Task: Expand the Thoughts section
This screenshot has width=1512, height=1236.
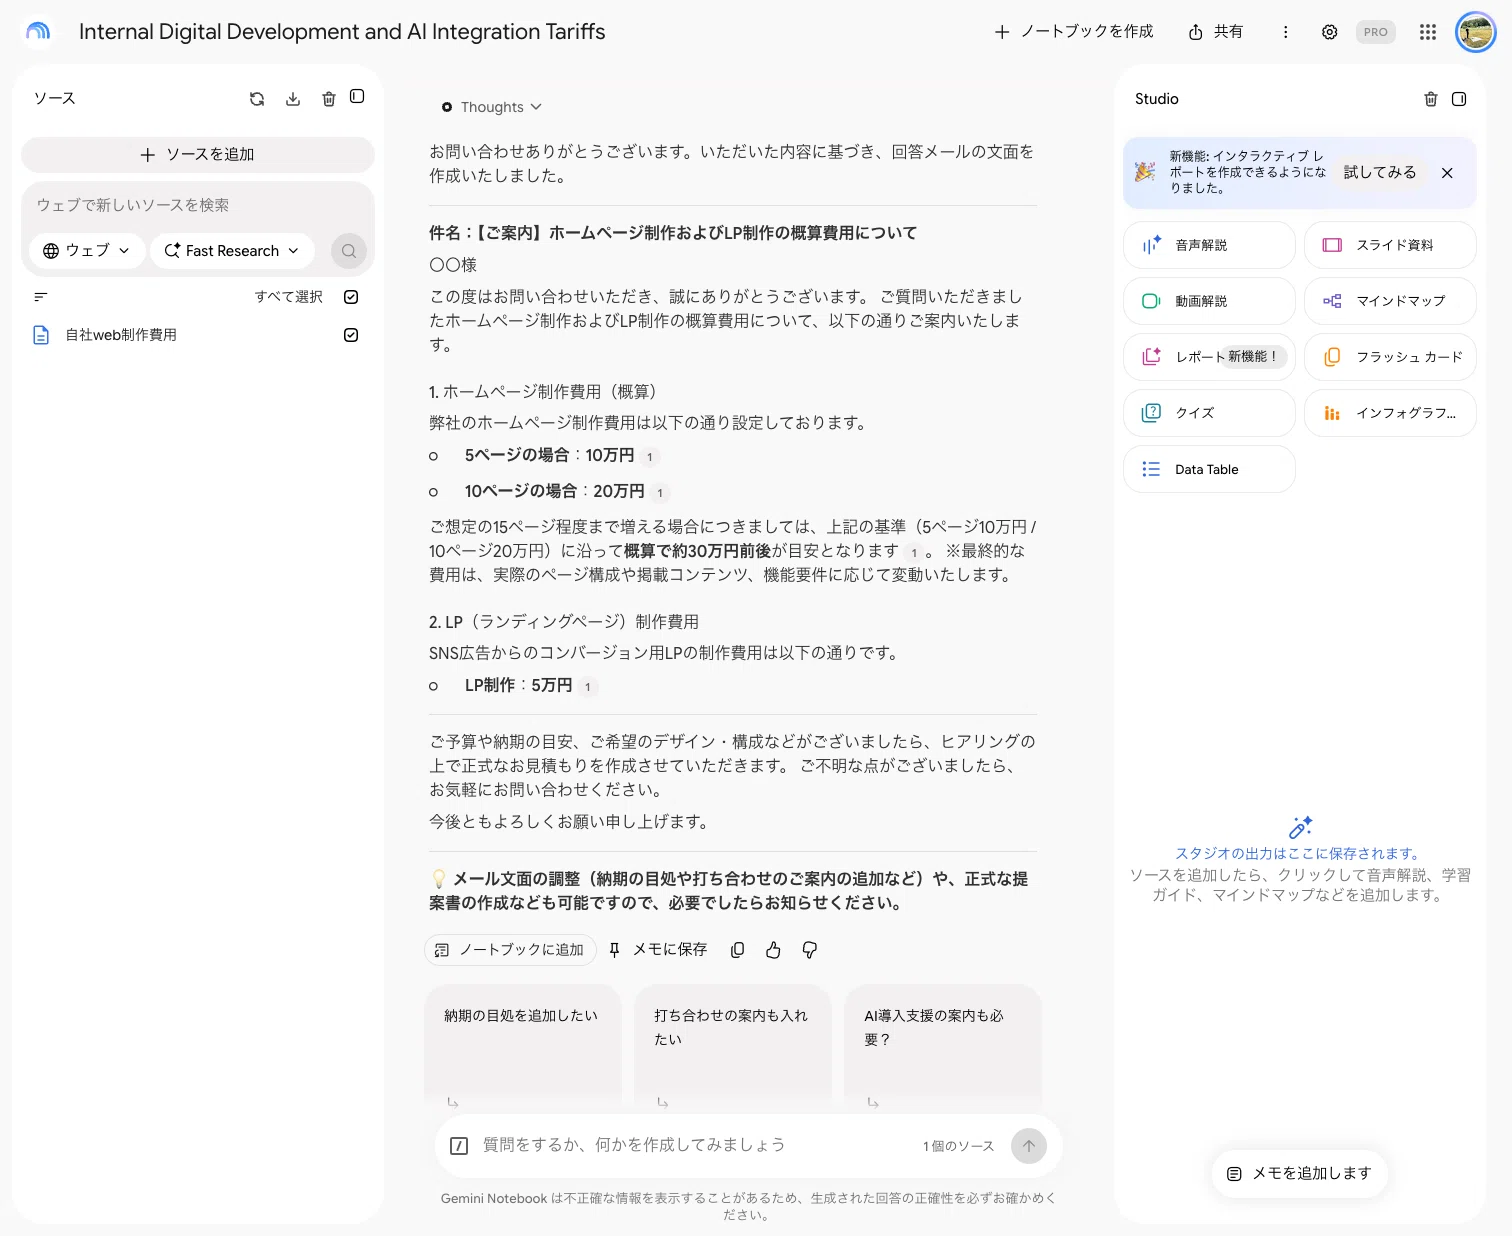Action: click(492, 107)
